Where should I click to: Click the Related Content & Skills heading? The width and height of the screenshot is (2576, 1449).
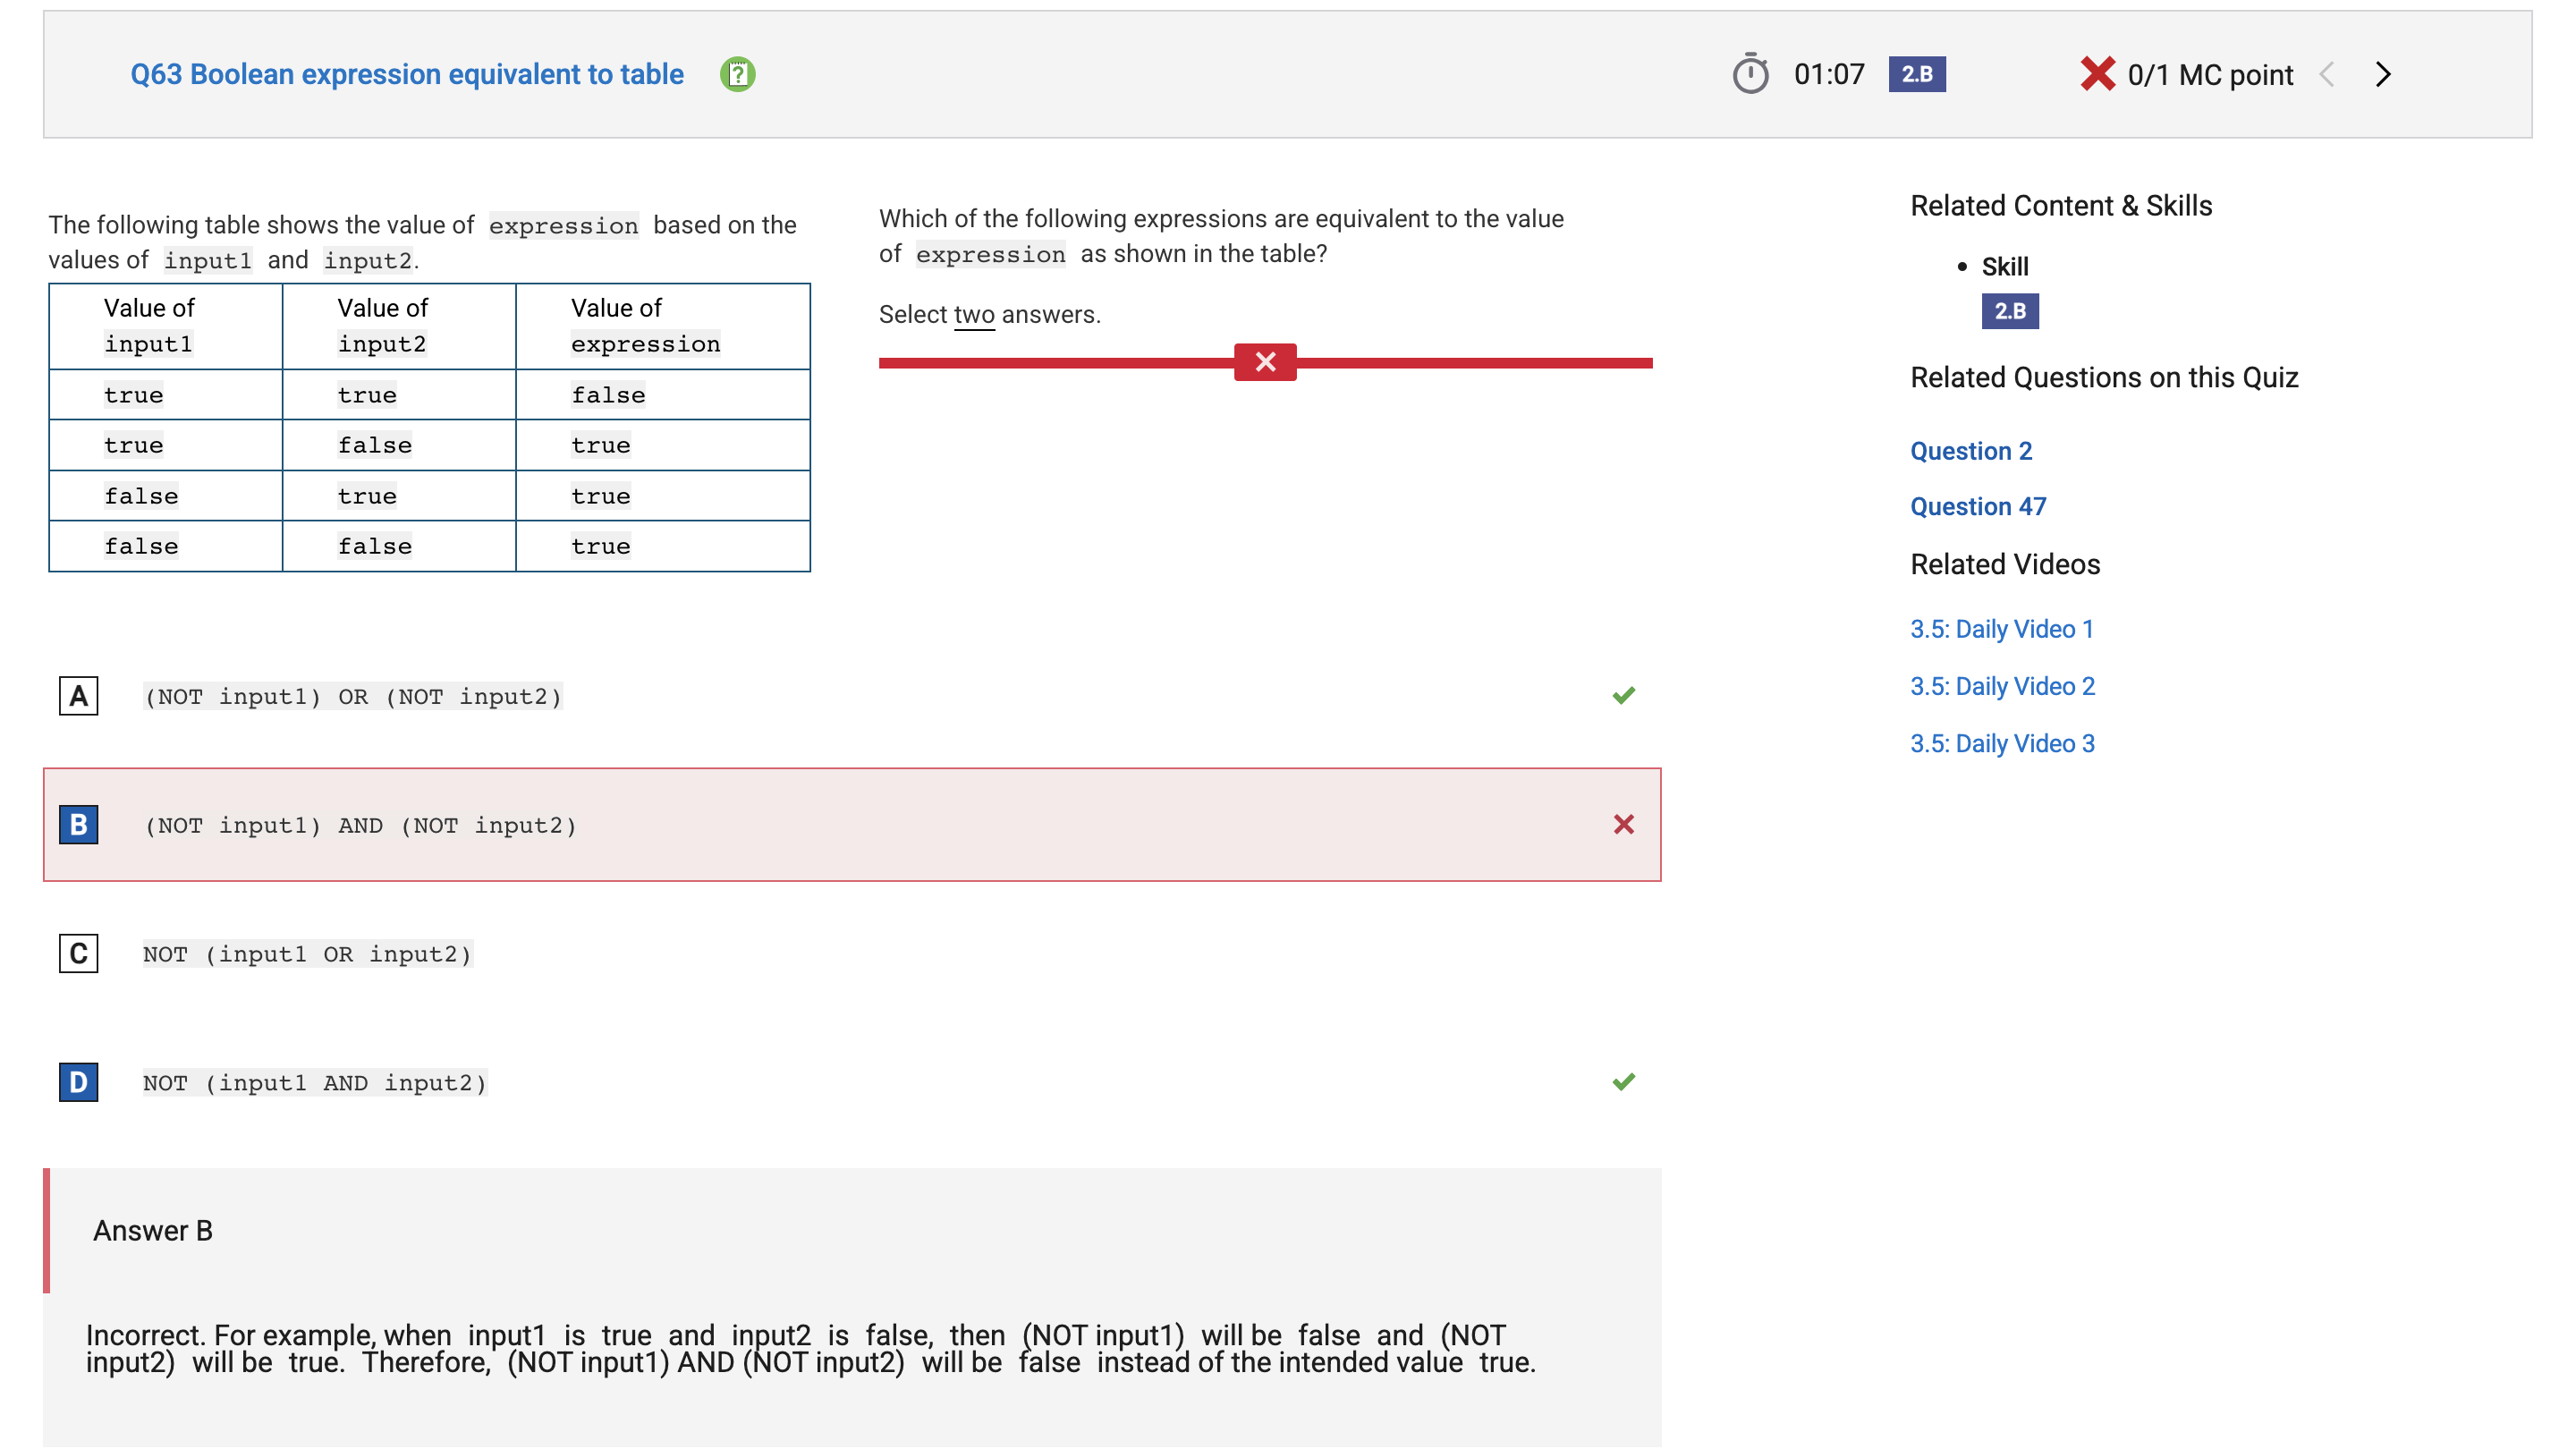tap(2061, 205)
